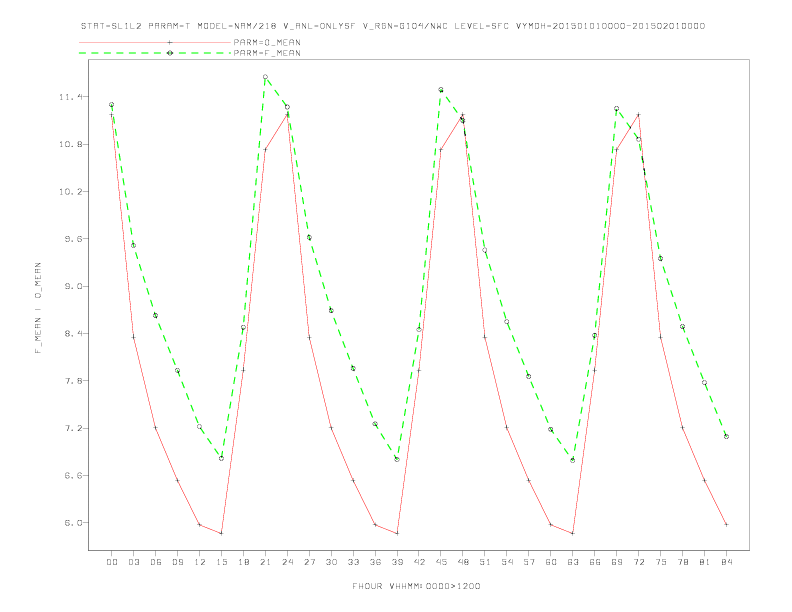Select the F_MEAN circle marker at hour 30

coord(331,310)
